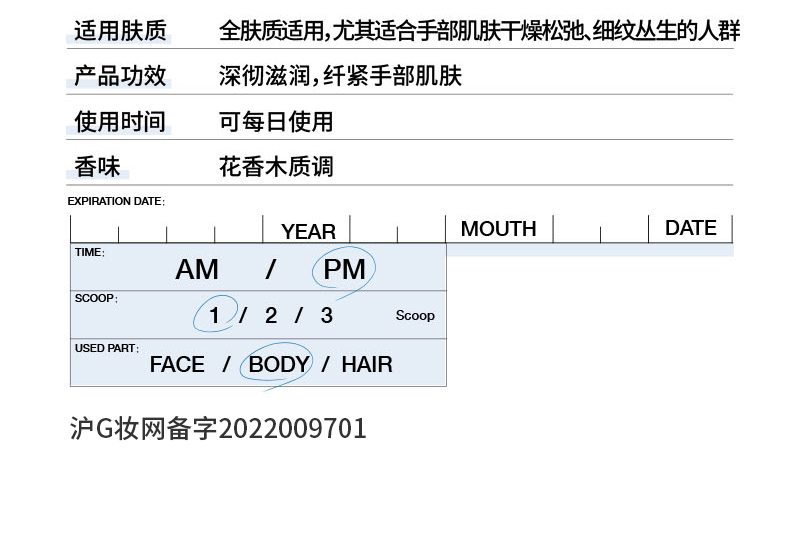790x558 pixels.
Task: Choose scoop amount 1
Action: tap(214, 316)
